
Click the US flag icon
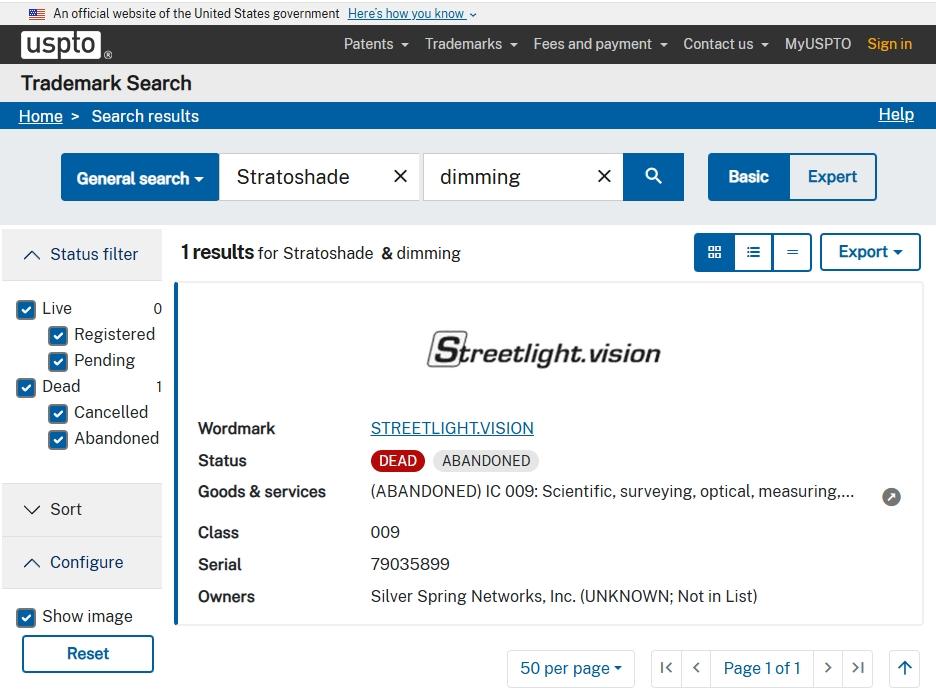[x=37, y=14]
